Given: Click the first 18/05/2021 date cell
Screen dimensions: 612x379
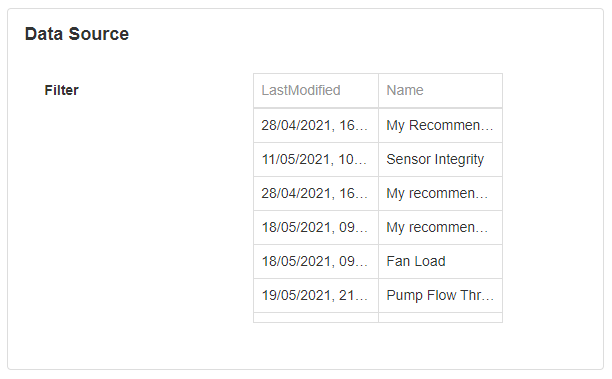Looking at the screenshot, I should click(316, 227).
